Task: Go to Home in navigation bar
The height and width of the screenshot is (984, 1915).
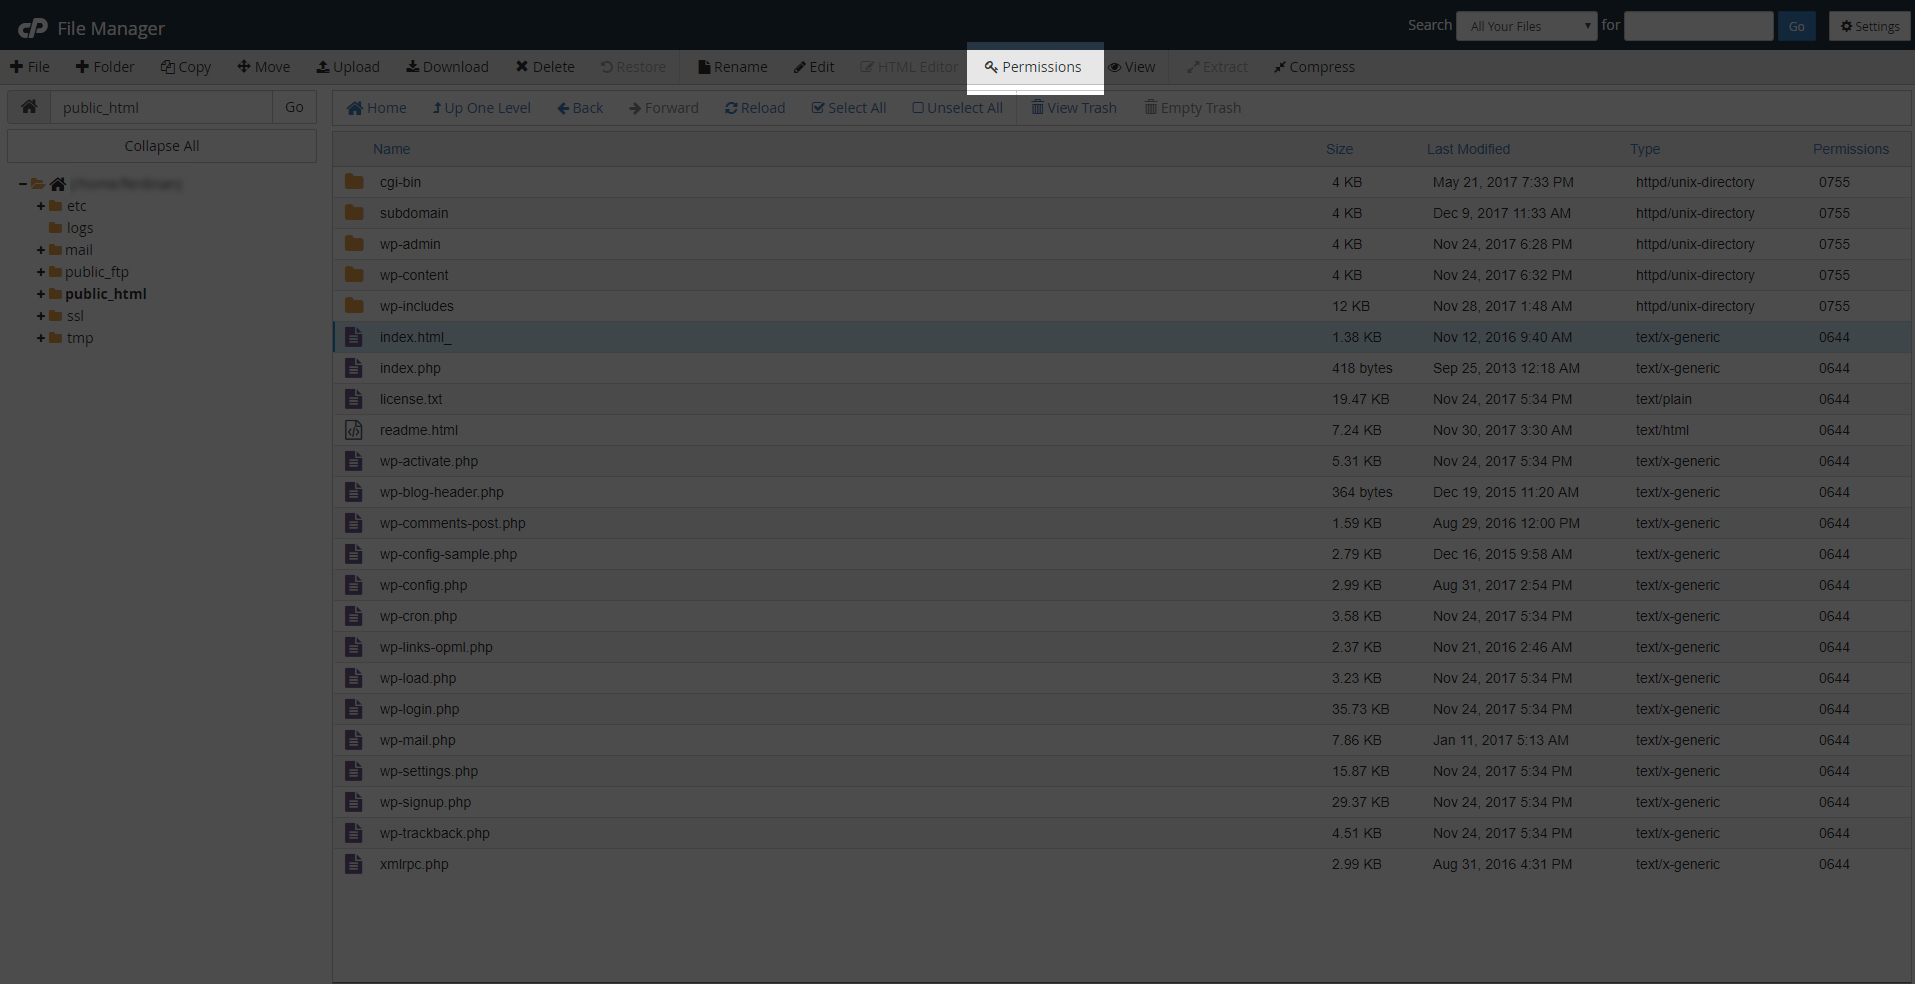Action: click(377, 108)
